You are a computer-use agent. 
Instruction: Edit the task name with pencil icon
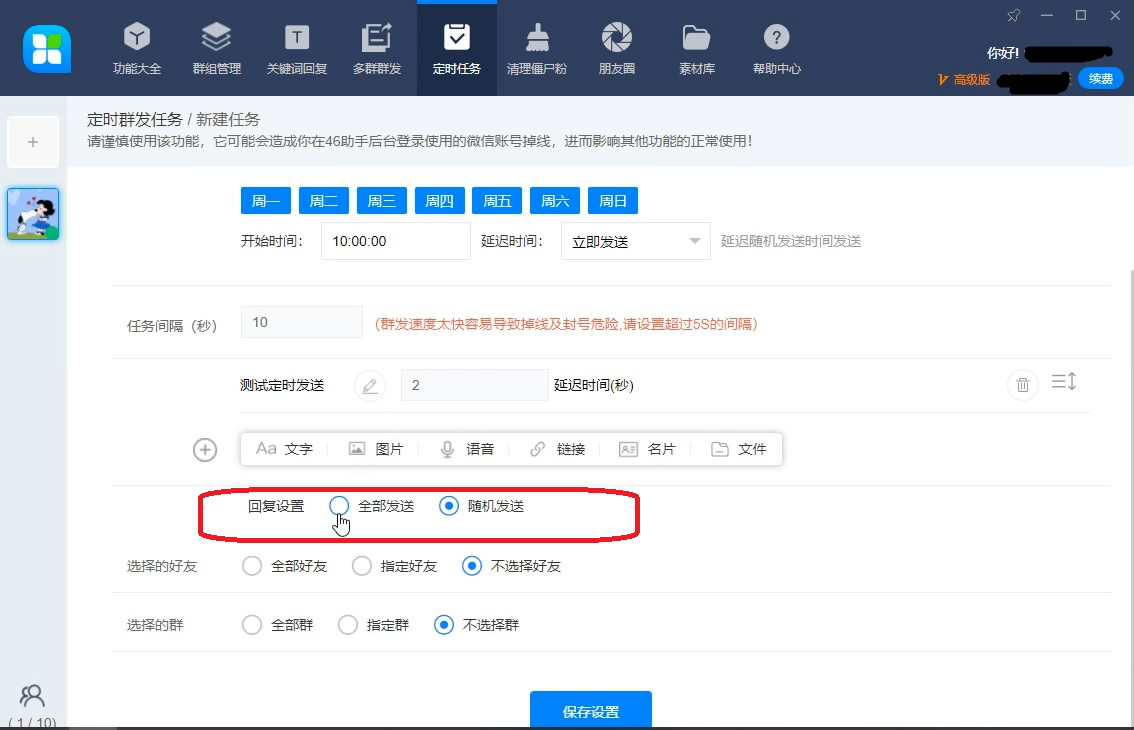click(x=370, y=385)
